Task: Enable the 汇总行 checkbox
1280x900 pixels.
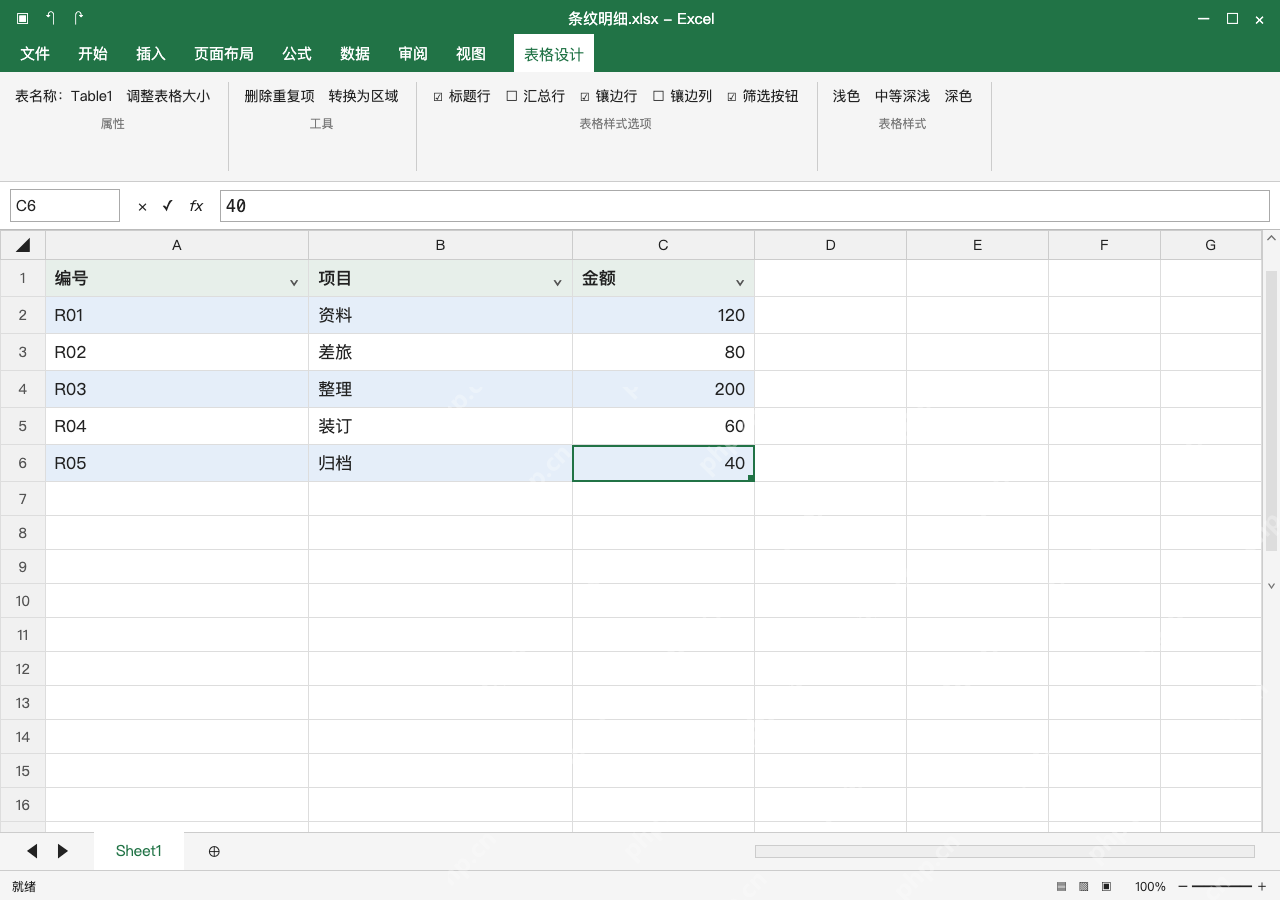Action: (x=512, y=97)
